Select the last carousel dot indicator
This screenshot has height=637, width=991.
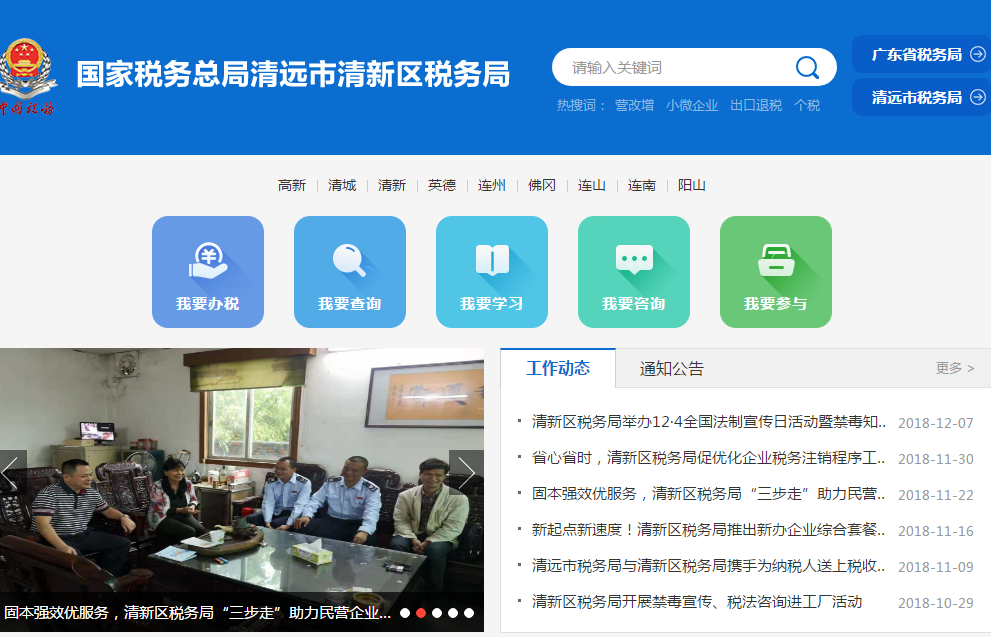pos(469,613)
